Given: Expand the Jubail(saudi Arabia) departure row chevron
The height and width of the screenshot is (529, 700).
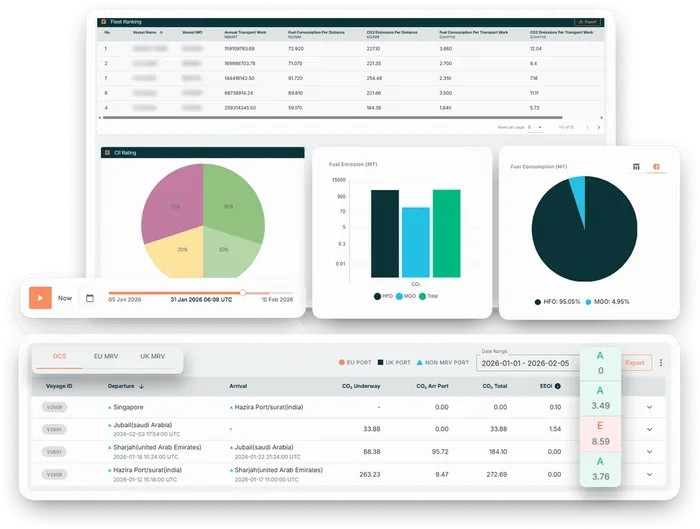Looking at the screenshot, I should click(x=650, y=429).
